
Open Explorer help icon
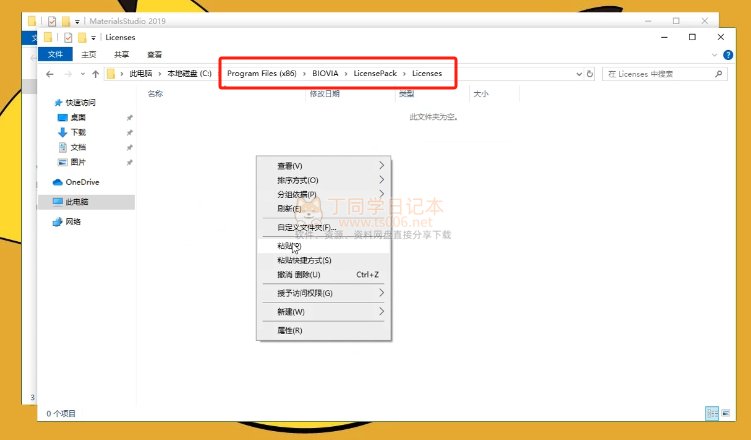coord(728,55)
